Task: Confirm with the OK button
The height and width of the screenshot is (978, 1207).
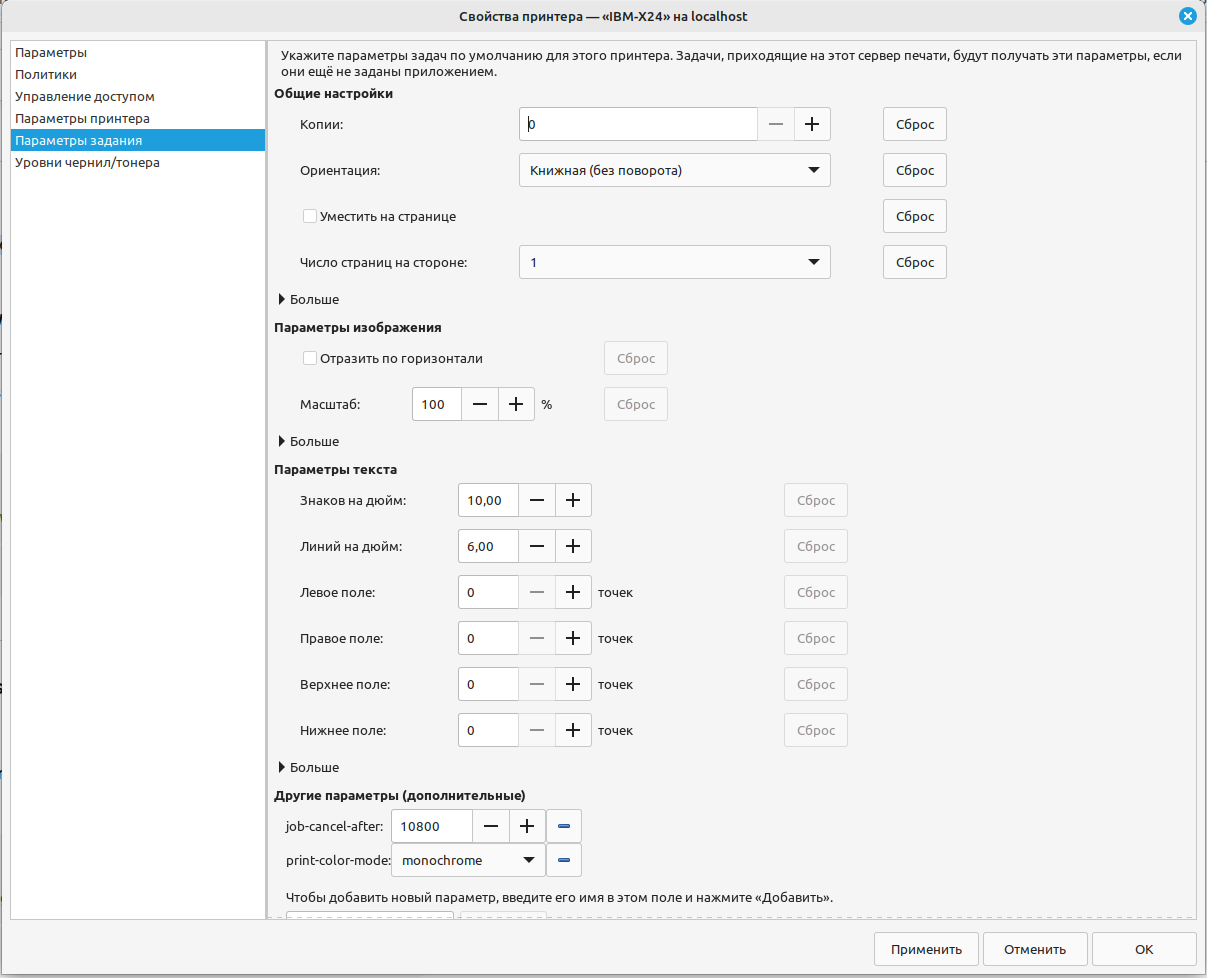Action: (1144, 949)
